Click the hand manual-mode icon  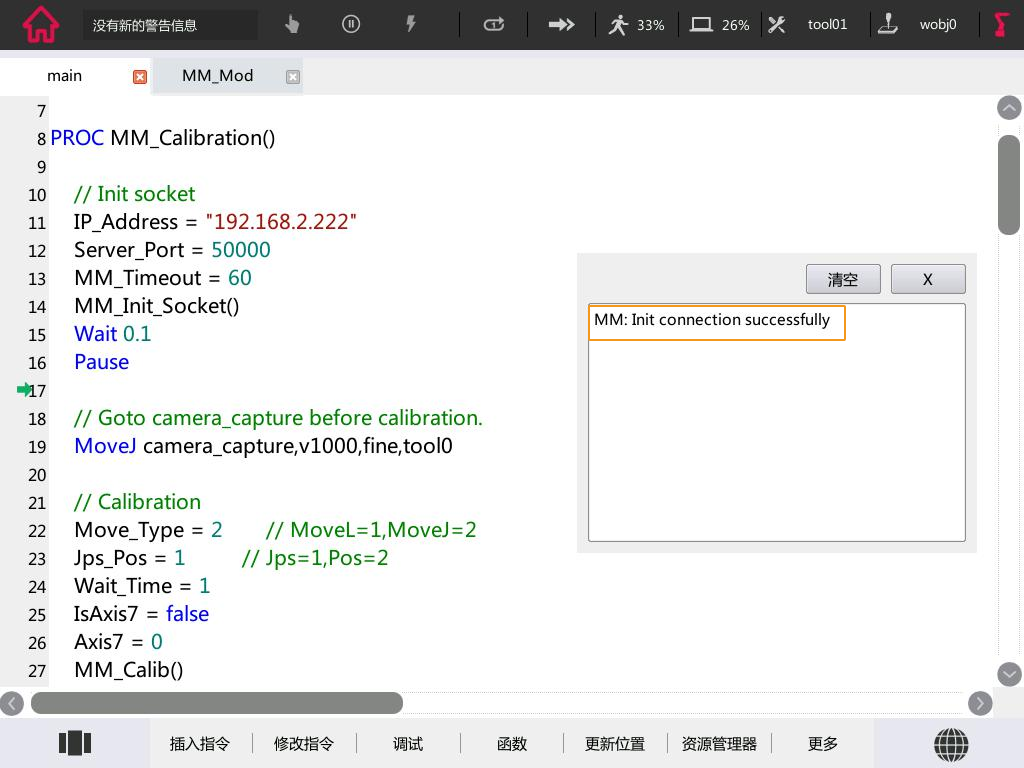tap(292, 25)
